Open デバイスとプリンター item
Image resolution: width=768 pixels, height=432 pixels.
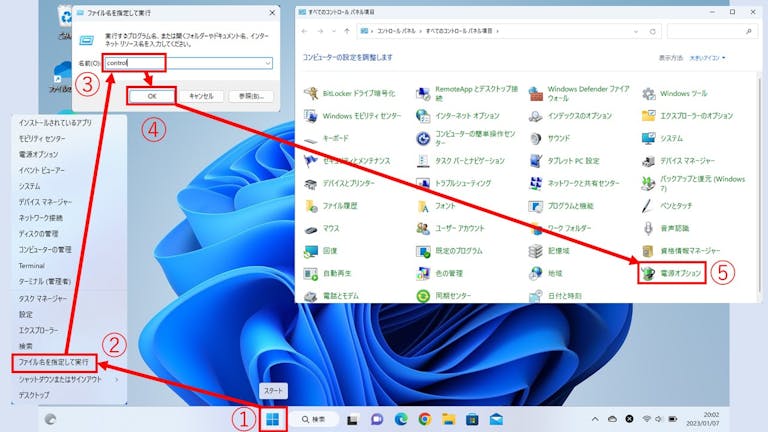[339, 183]
